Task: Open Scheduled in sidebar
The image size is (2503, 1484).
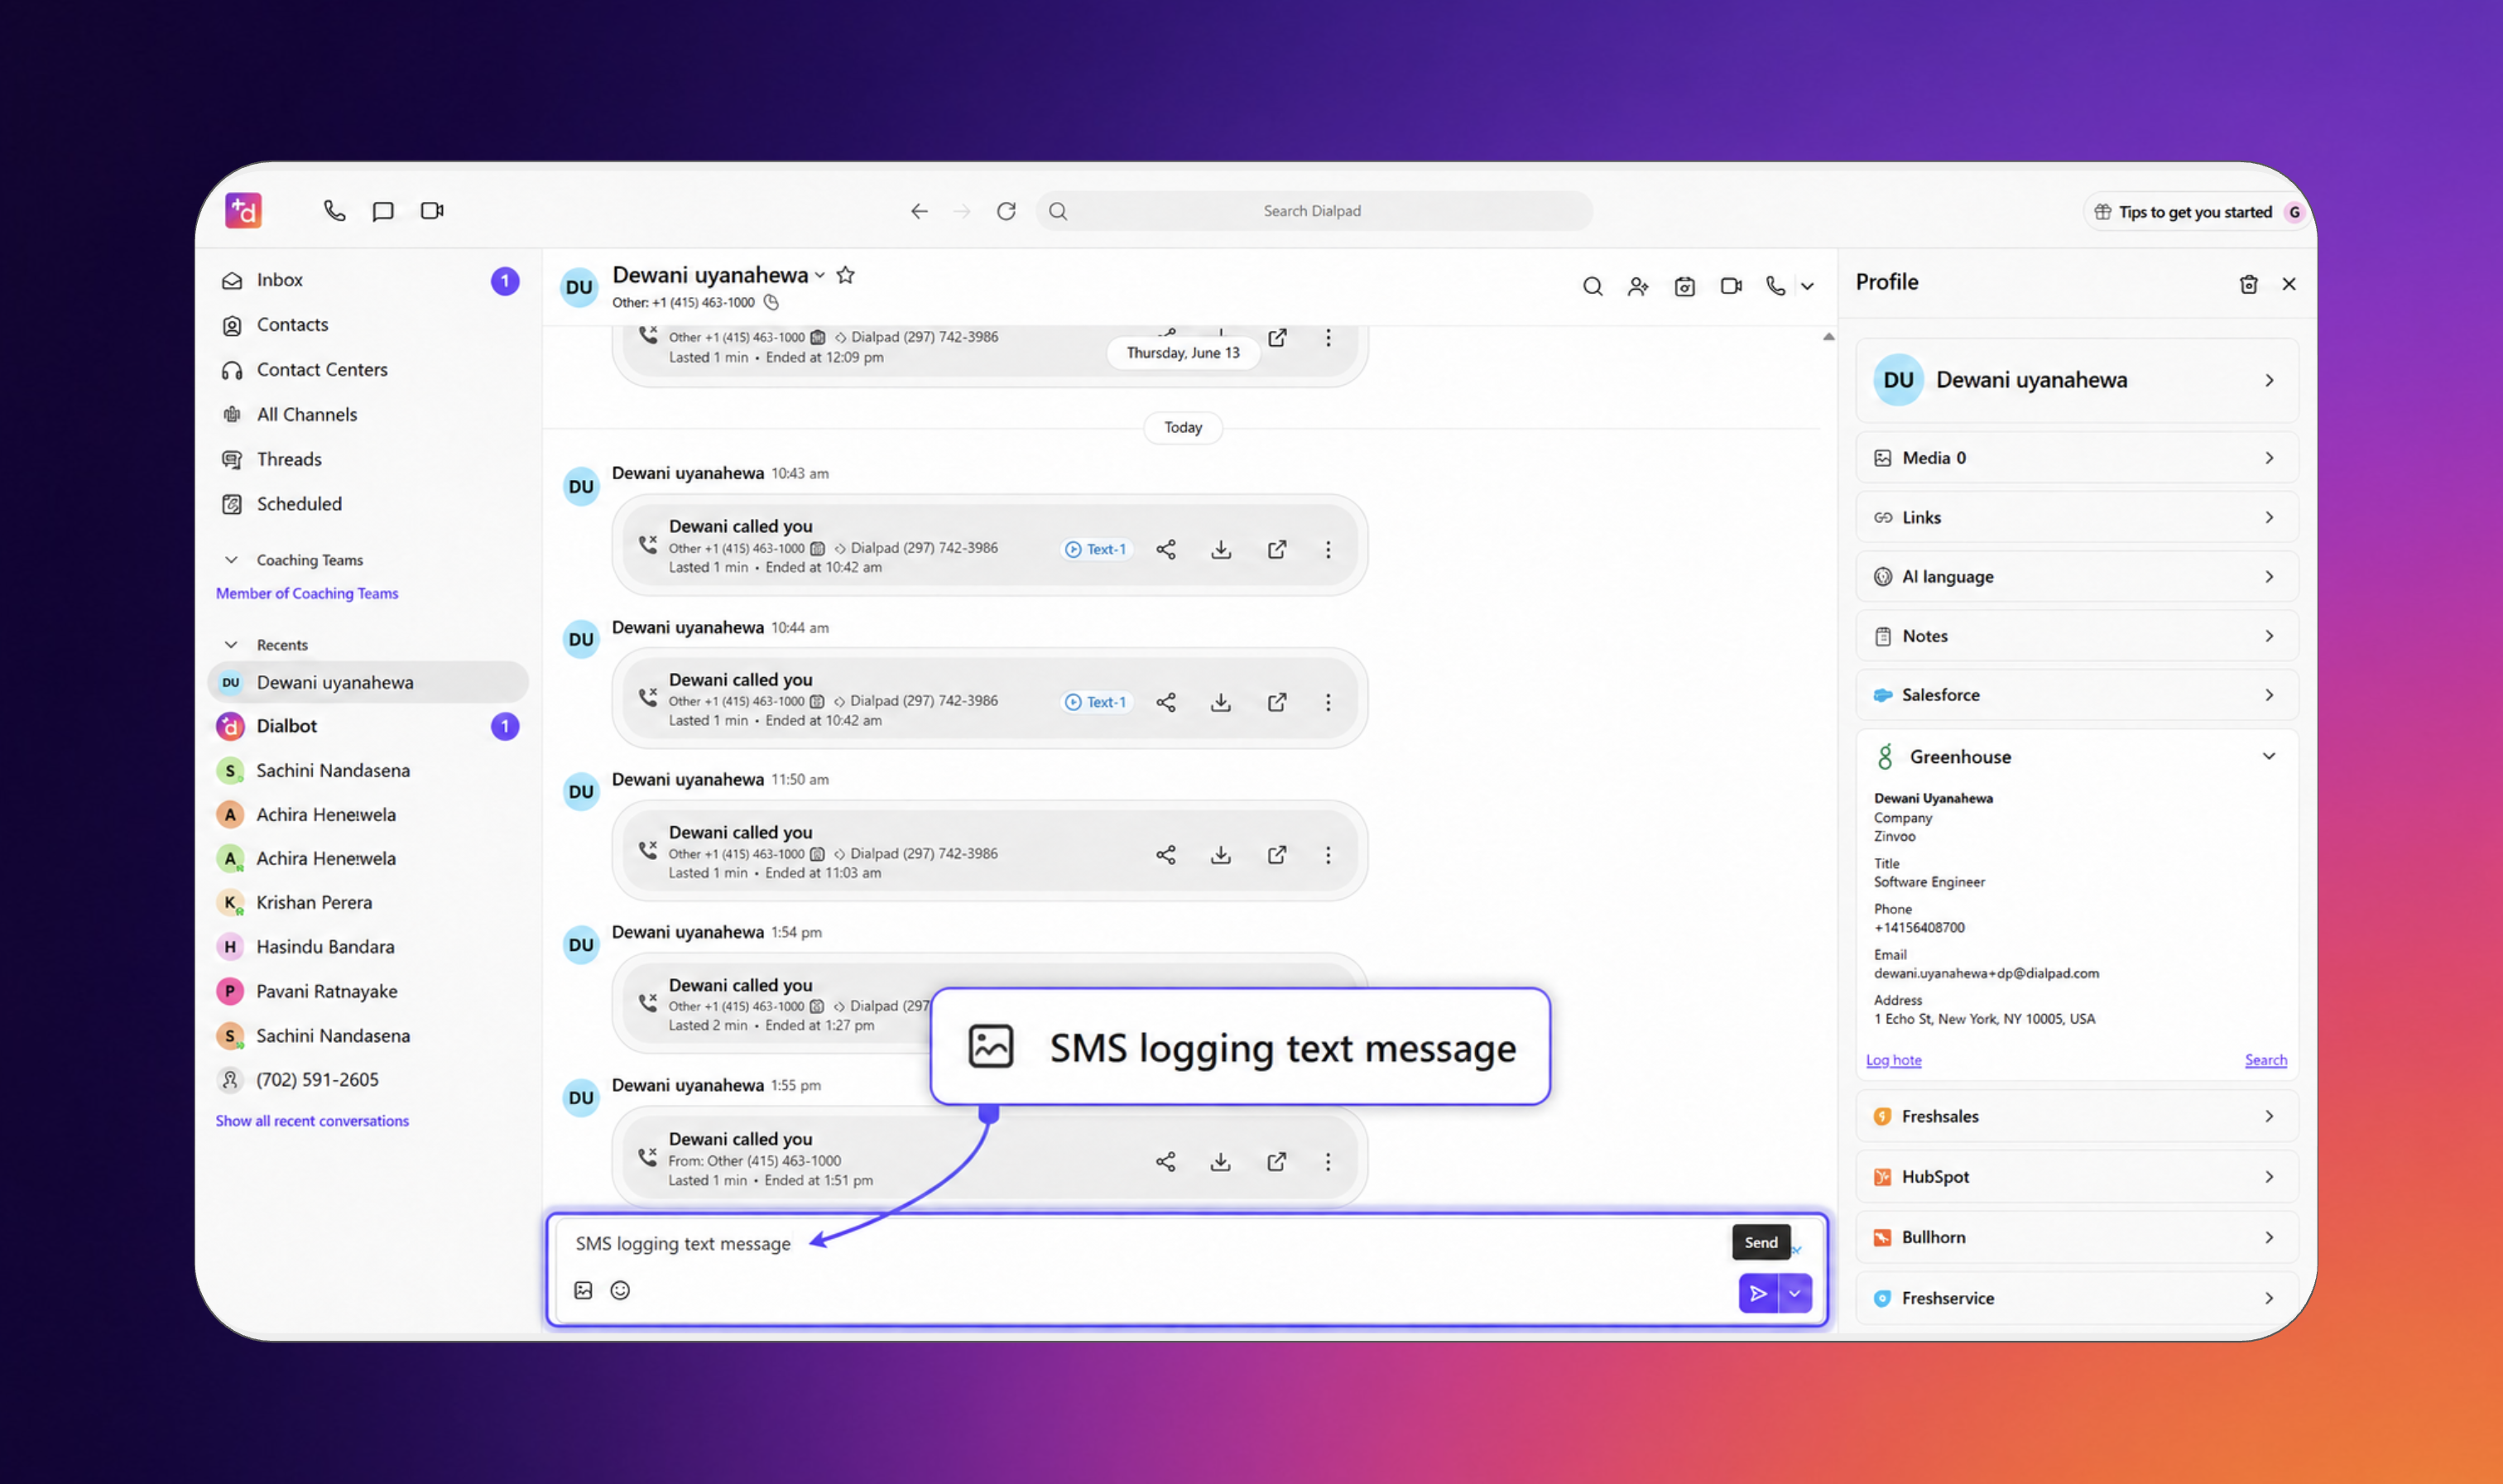Action: coord(368,504)
